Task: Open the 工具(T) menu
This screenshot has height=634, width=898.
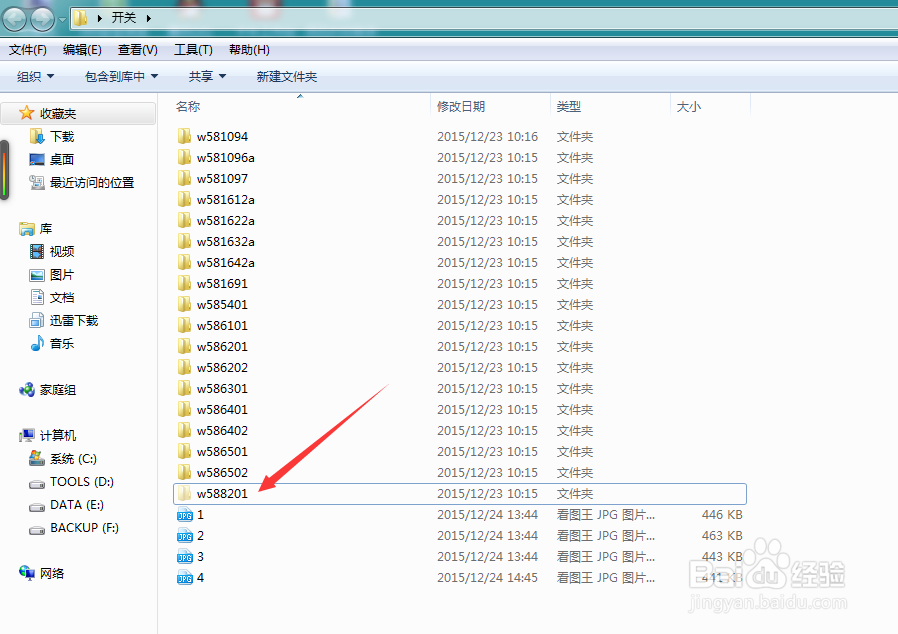Action: (193, 50)
